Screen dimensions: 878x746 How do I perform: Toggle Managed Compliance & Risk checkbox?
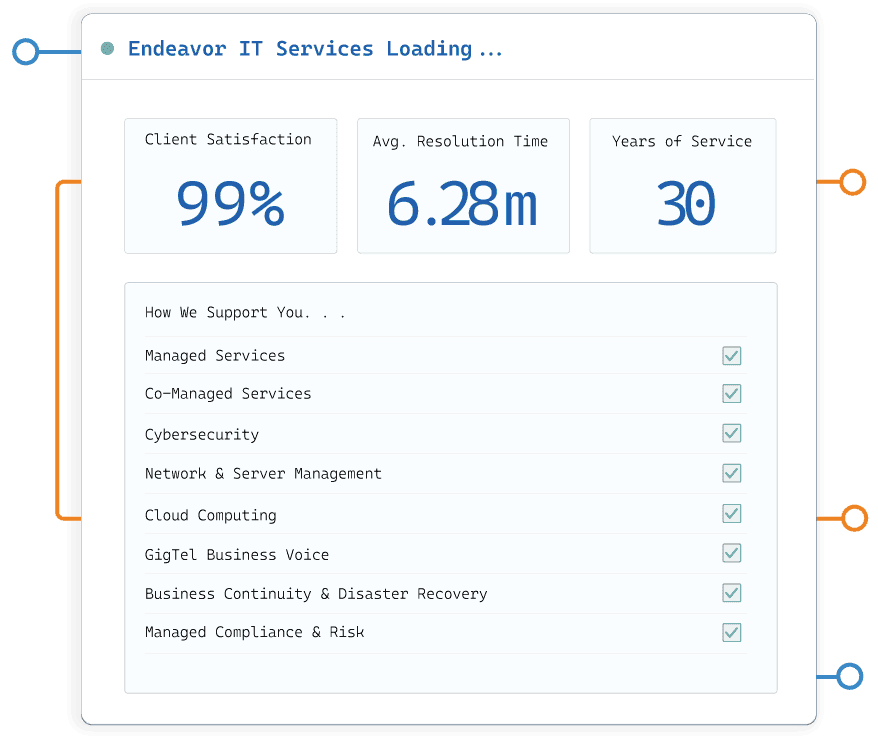pyautogui.click(x=731, y=632)
